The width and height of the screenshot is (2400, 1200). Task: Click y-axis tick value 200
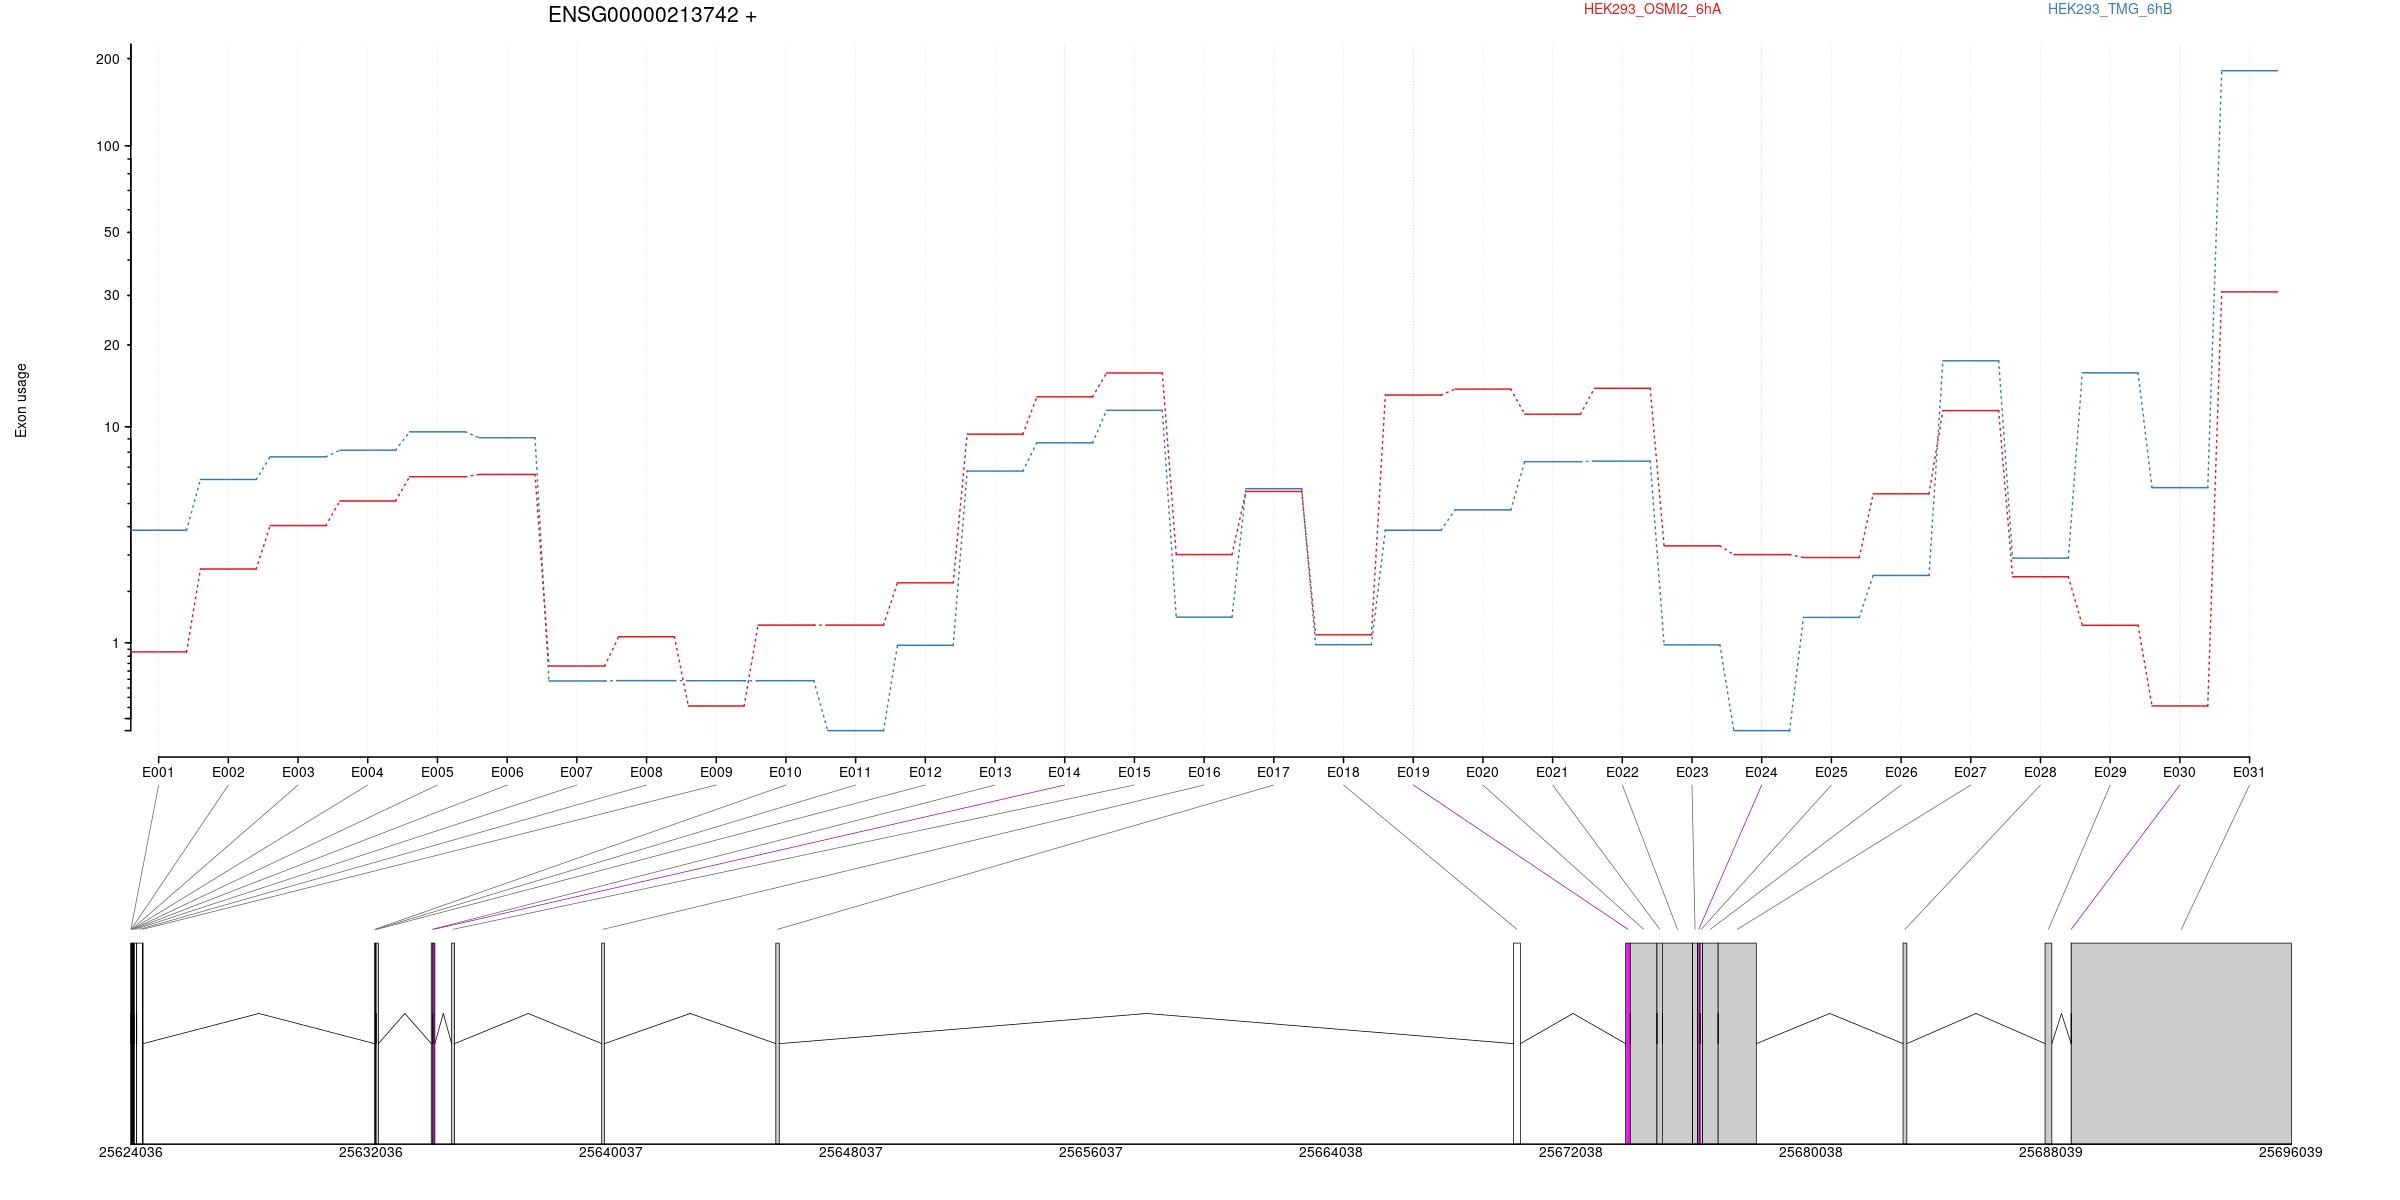click(107, 59)
